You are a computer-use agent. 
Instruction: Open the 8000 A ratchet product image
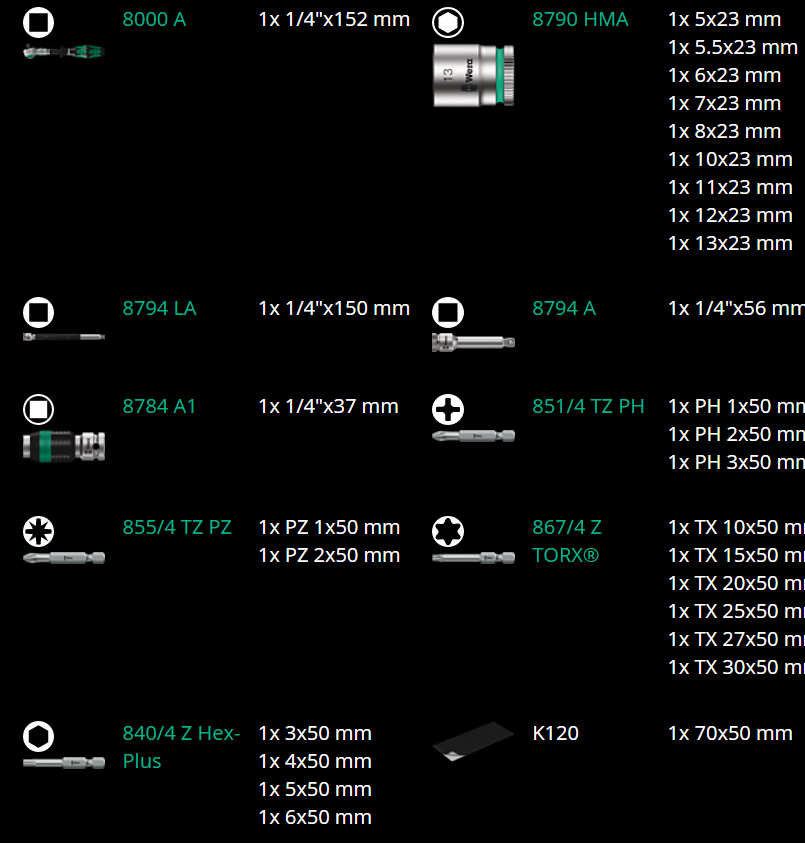click(63, 52)
